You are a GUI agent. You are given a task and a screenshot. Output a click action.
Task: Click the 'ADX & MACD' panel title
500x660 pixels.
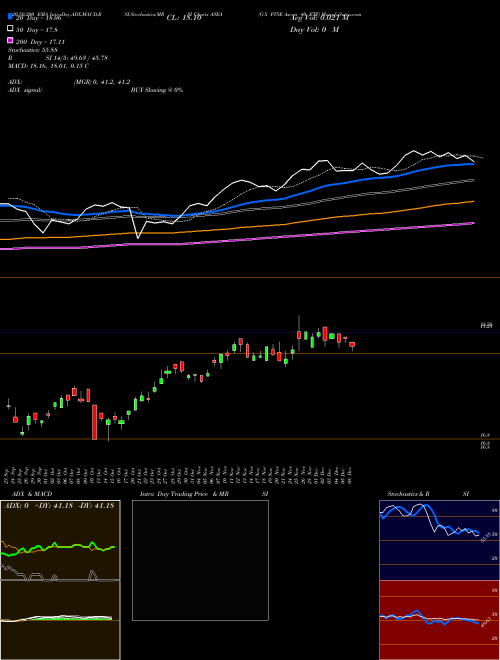click(32, 494)
